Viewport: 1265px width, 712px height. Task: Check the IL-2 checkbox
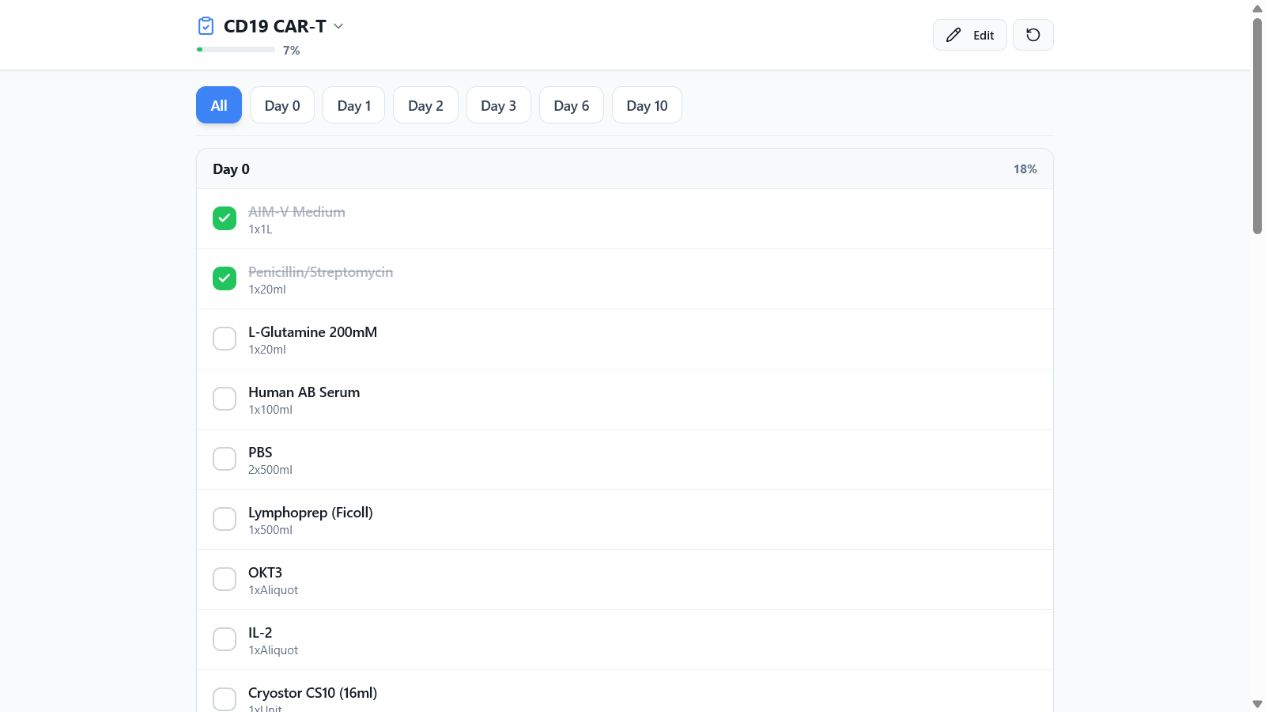point(225,638)
